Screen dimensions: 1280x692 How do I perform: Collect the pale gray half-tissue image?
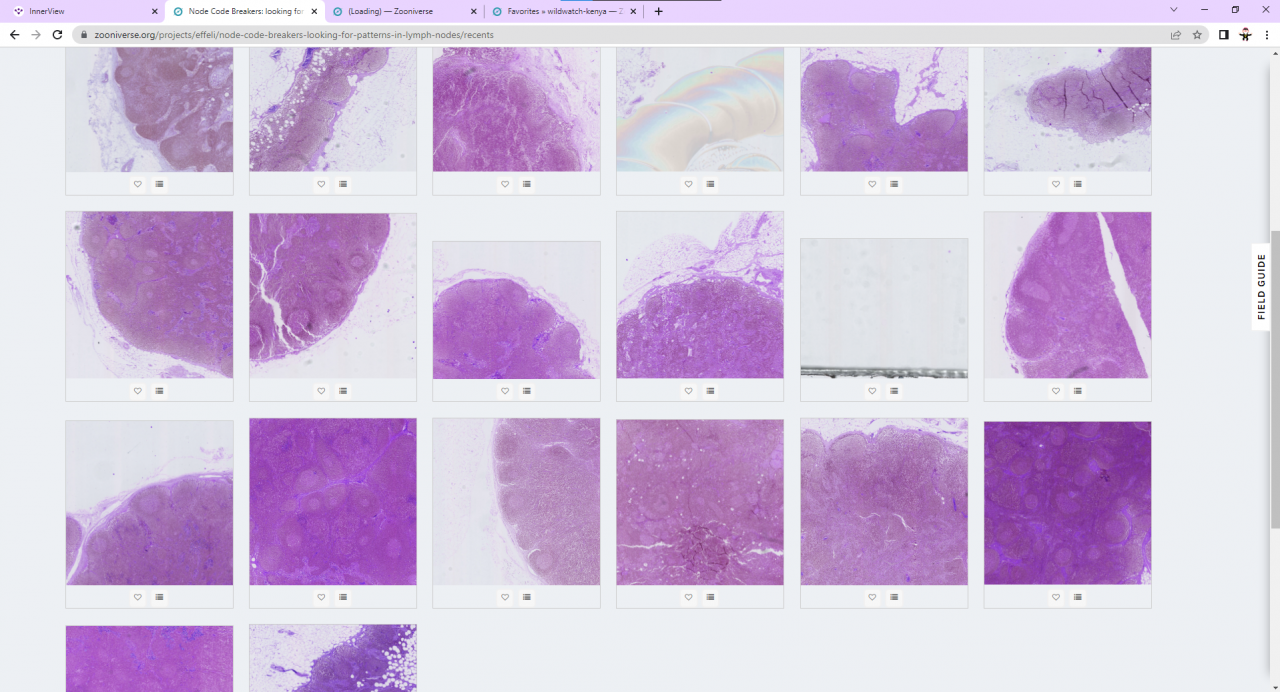(527, 597)
